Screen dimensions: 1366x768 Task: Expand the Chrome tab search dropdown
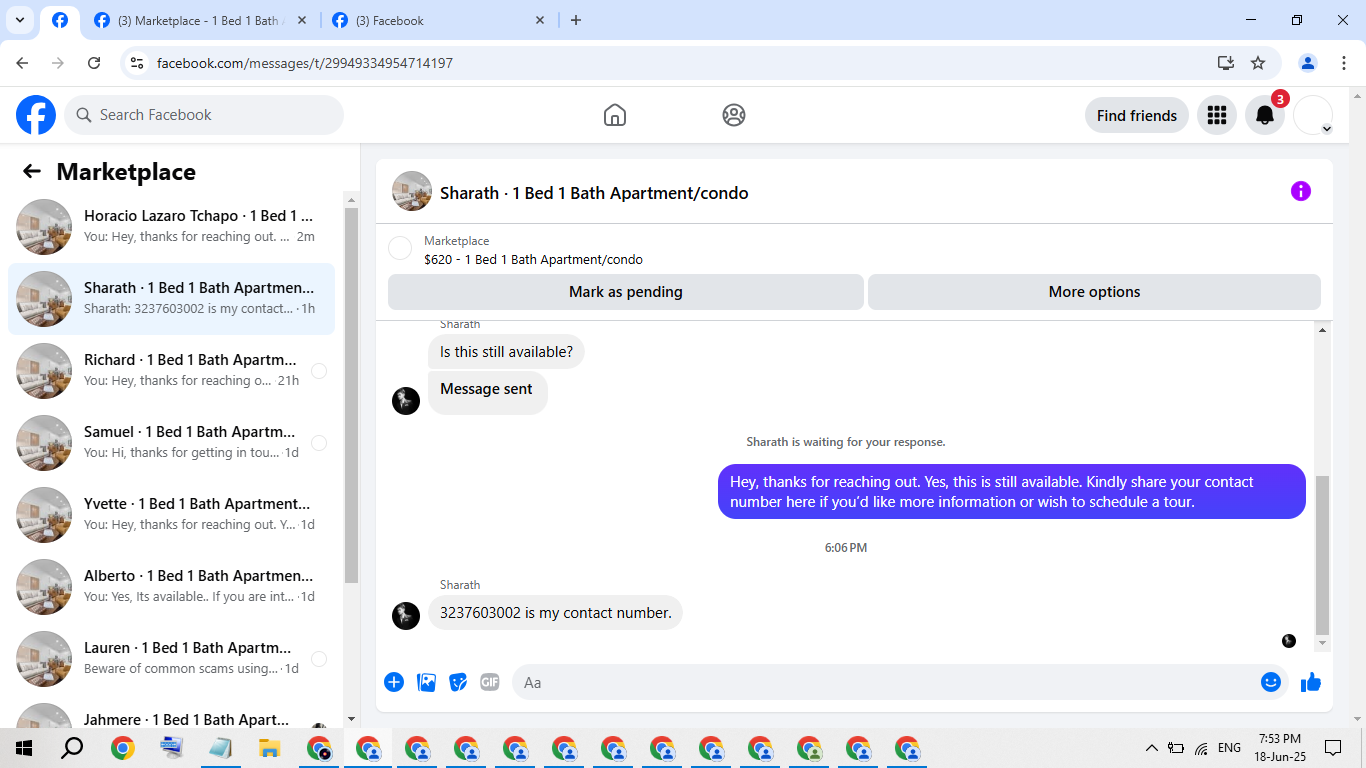(20, 20)
